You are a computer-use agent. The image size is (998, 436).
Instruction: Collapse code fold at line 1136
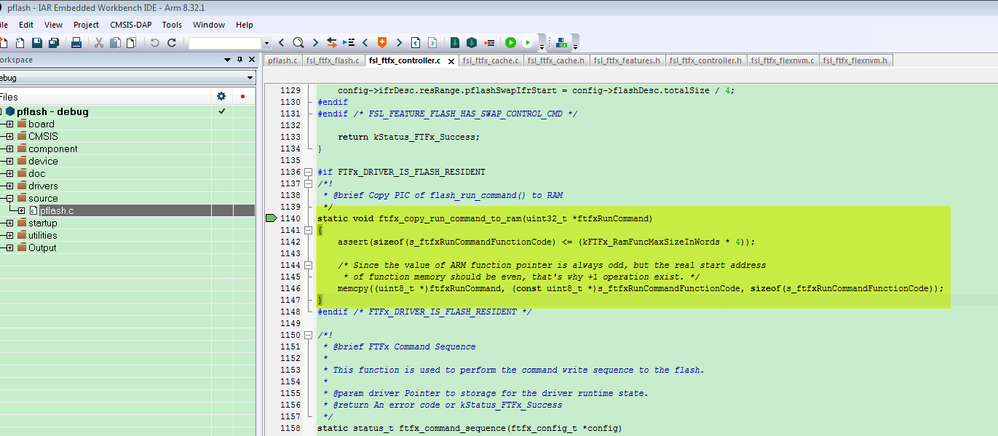pyautogui.click(x=309, y=172)
